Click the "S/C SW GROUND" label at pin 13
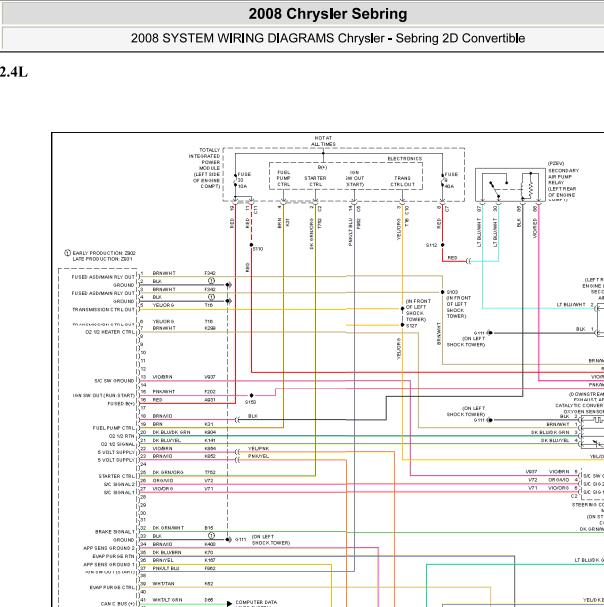 pos(115,381)
